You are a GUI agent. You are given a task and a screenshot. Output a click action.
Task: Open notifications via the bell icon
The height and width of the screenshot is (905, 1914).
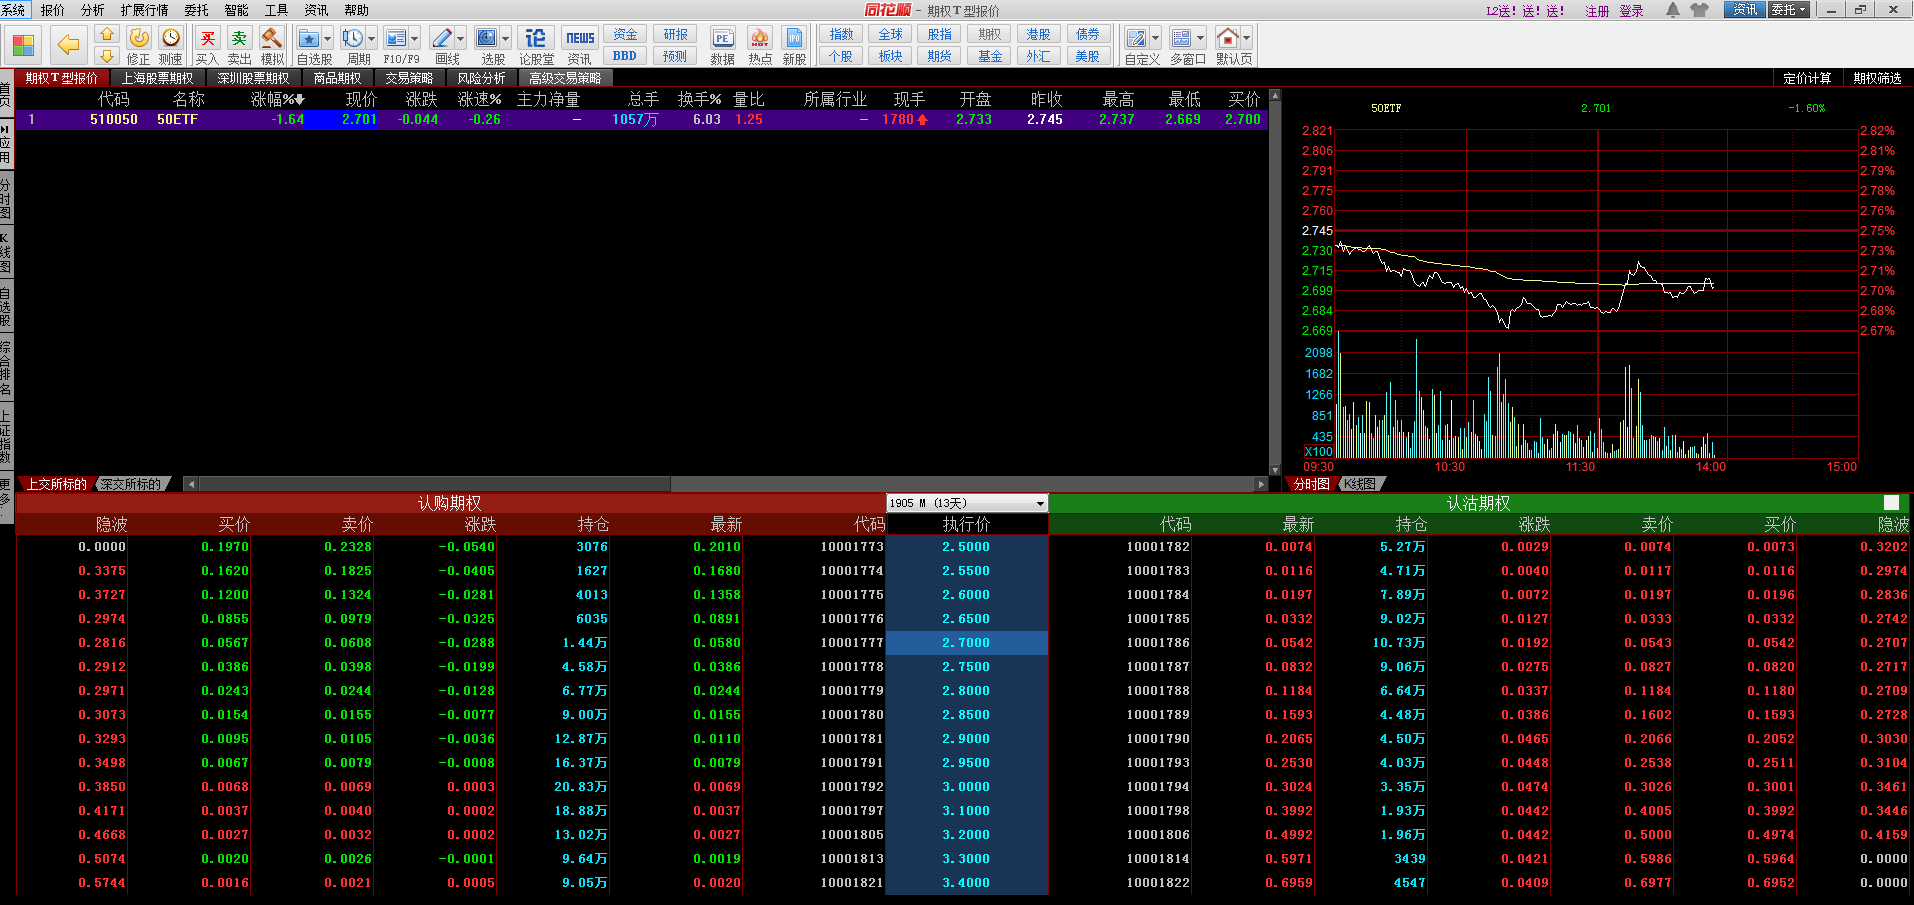[1672, 10]
